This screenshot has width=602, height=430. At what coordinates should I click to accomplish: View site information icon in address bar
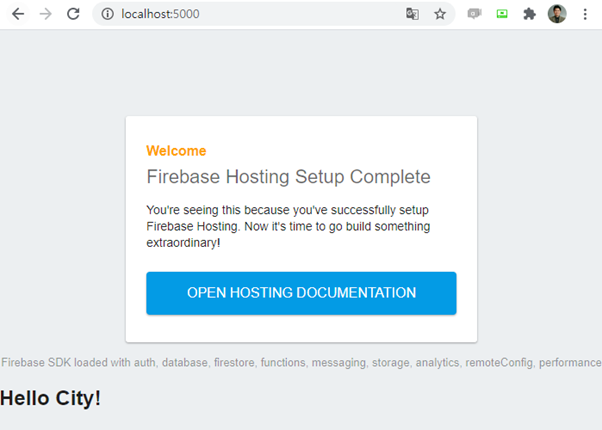(x=108, y=14)
